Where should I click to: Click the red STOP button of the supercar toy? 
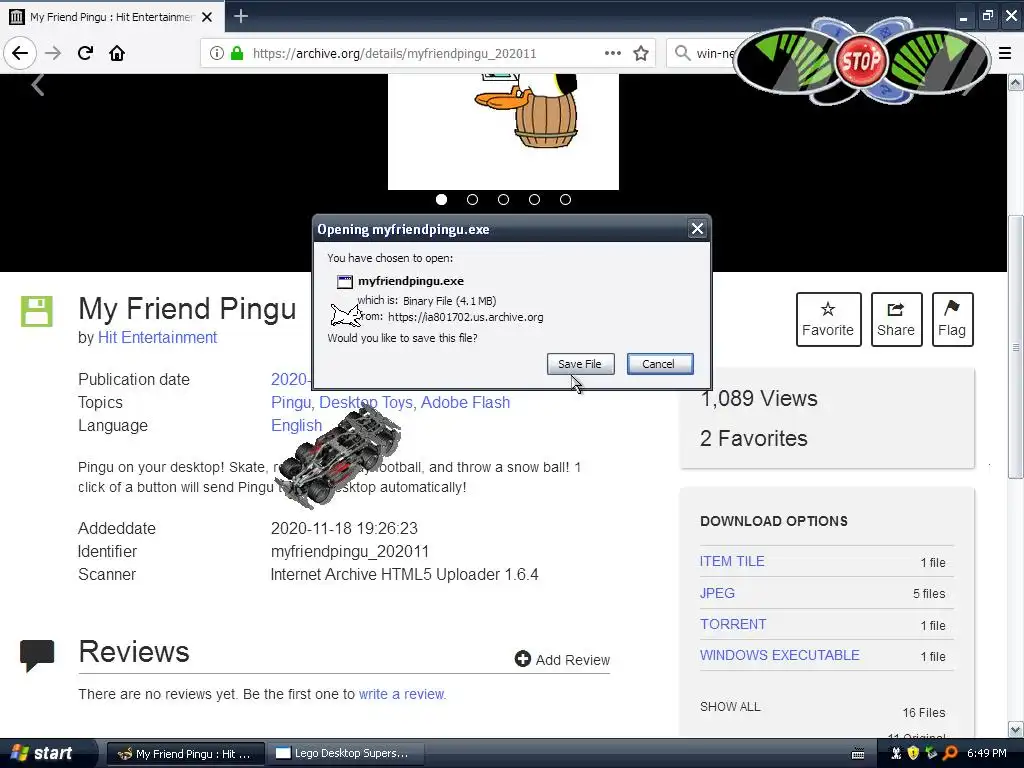tap(861, 61)
